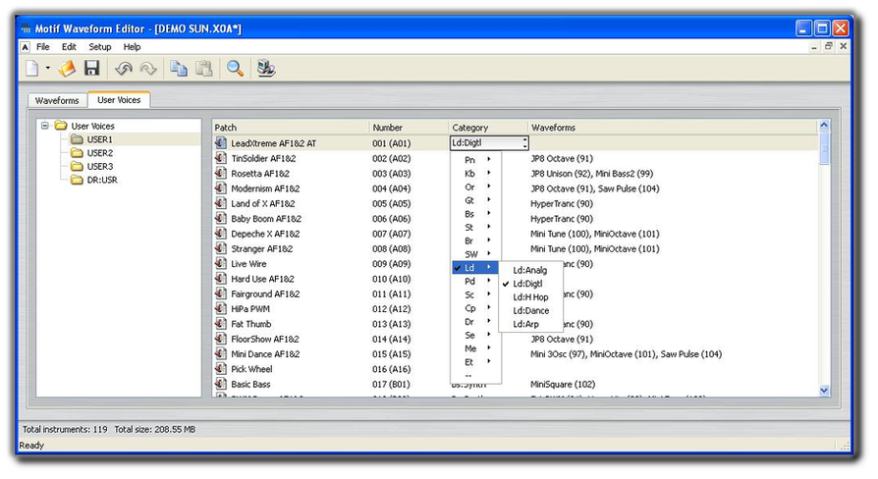878x479 pixels.
Task: Choose Ld:Dance in the submenu
Action: coord(531,310)
